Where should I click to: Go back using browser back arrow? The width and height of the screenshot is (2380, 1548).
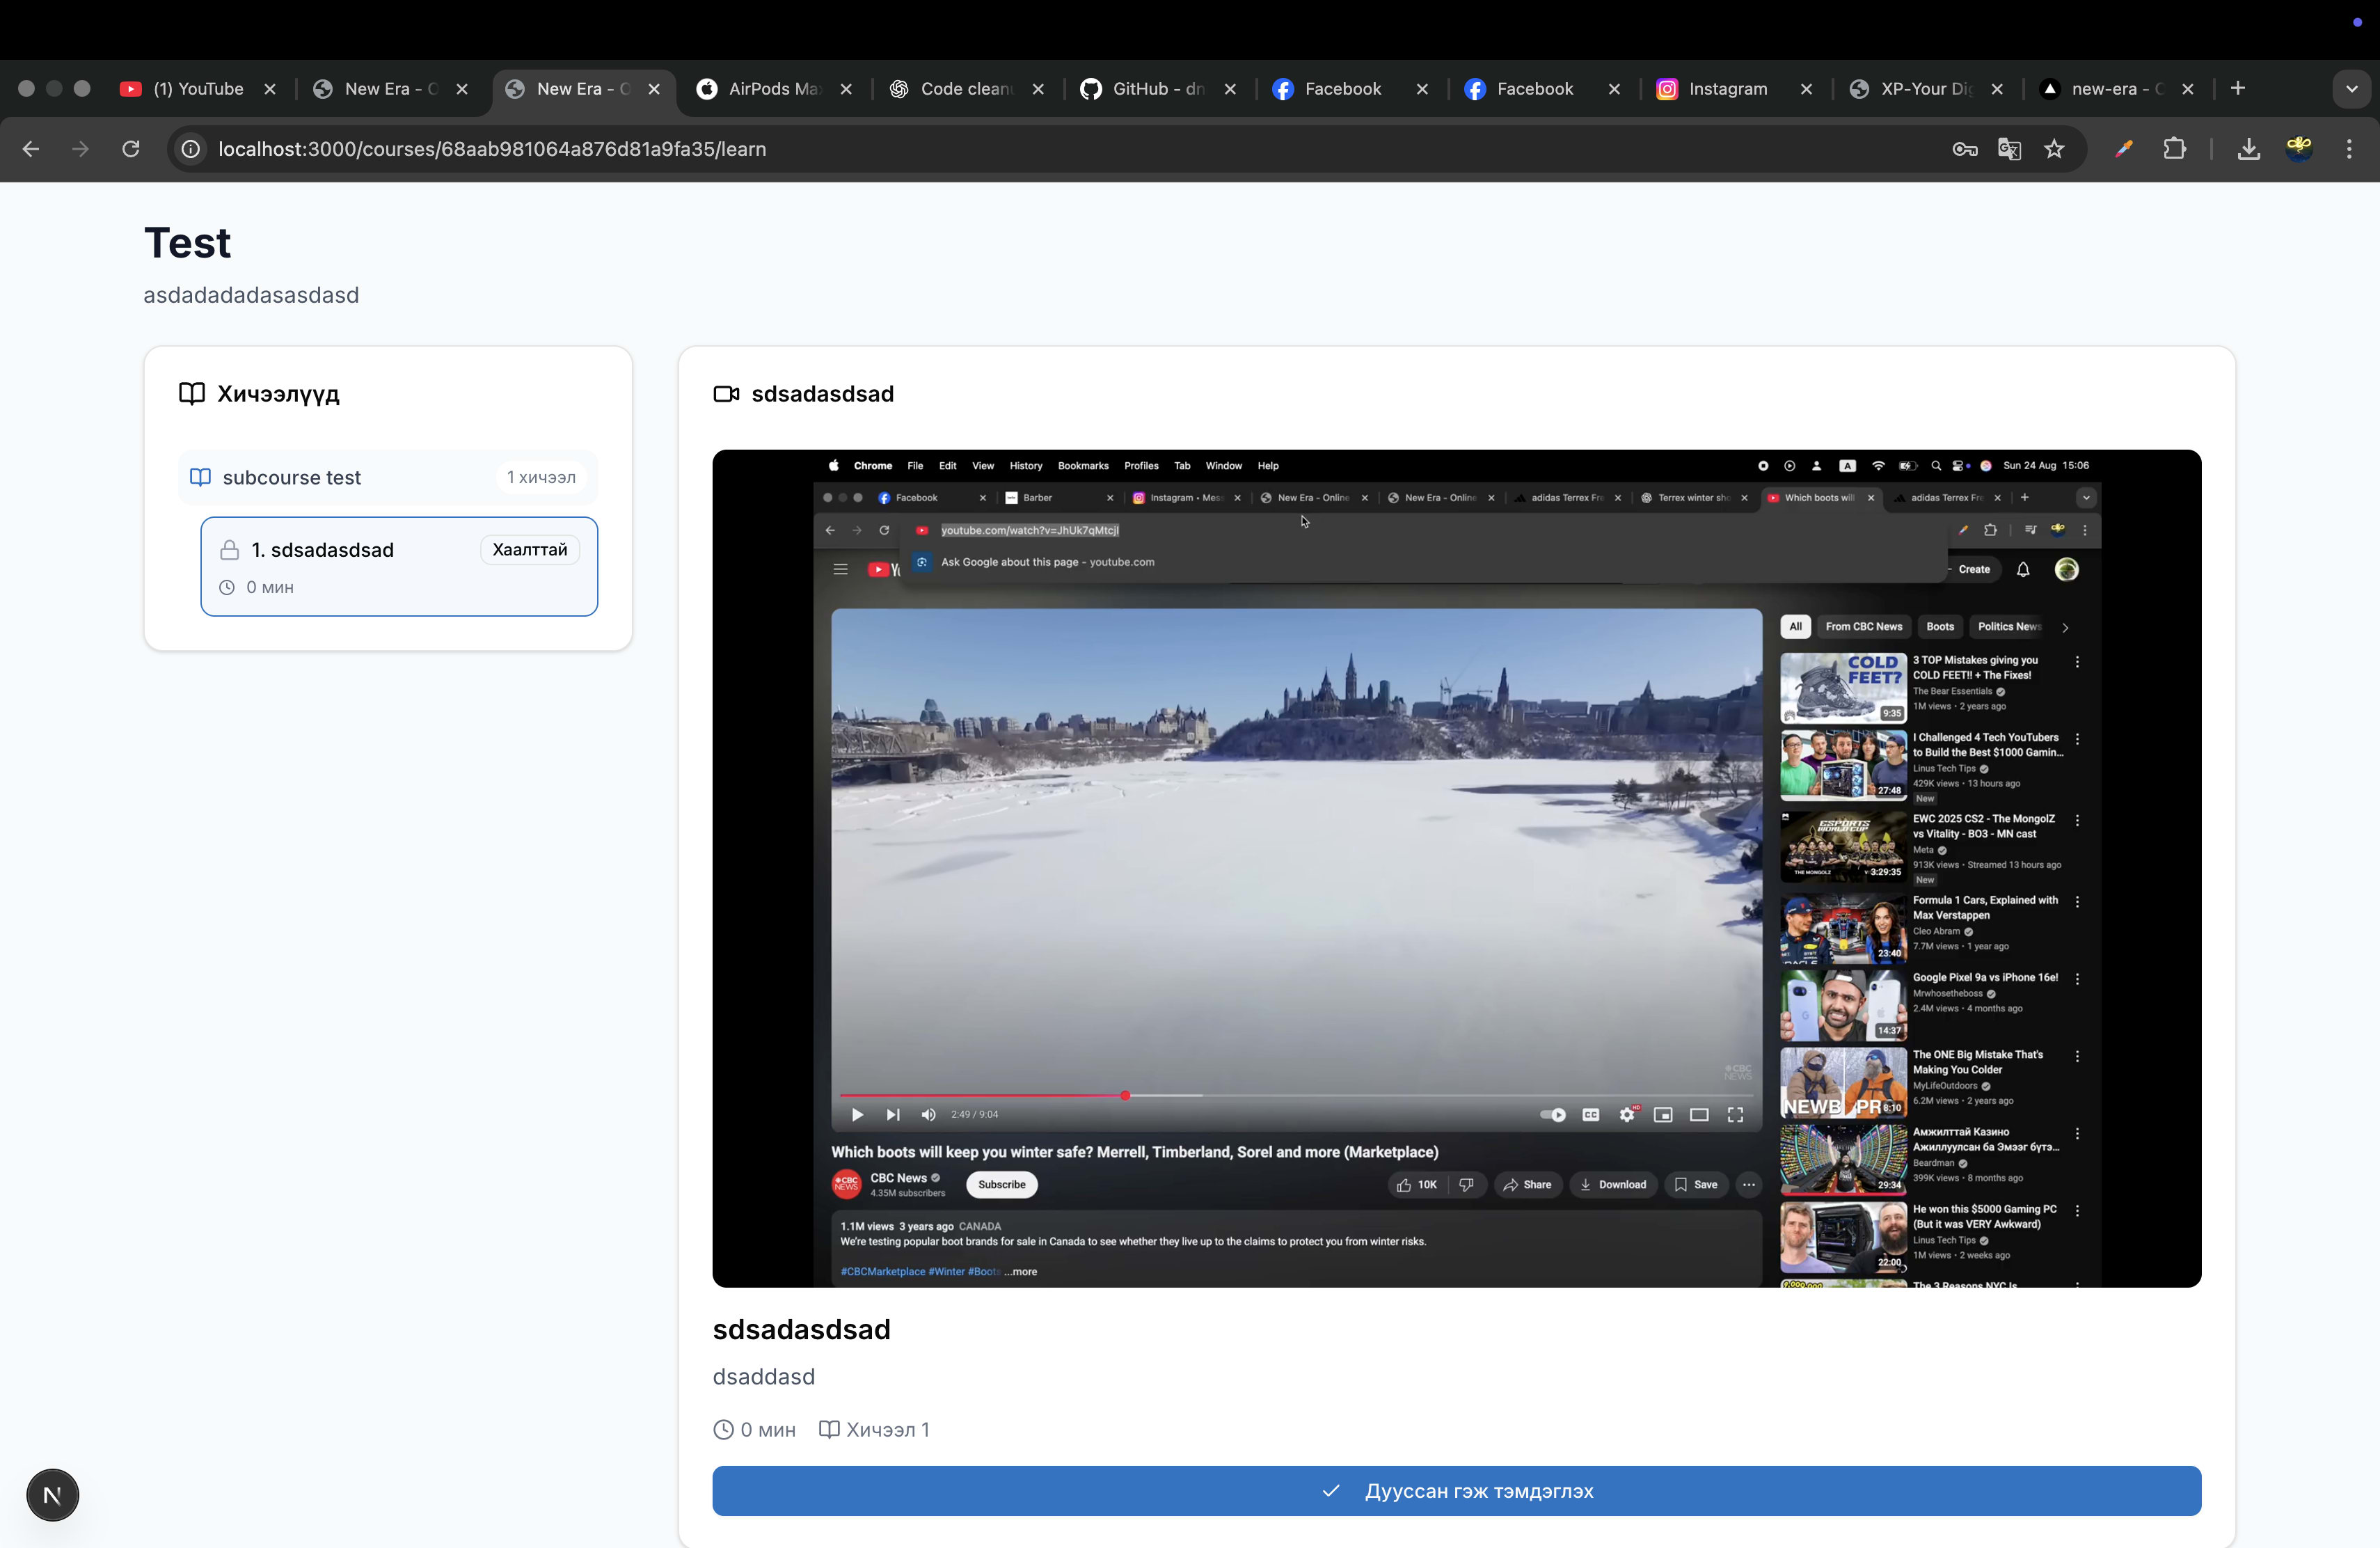pyautogui.click(x=31, y=149)
